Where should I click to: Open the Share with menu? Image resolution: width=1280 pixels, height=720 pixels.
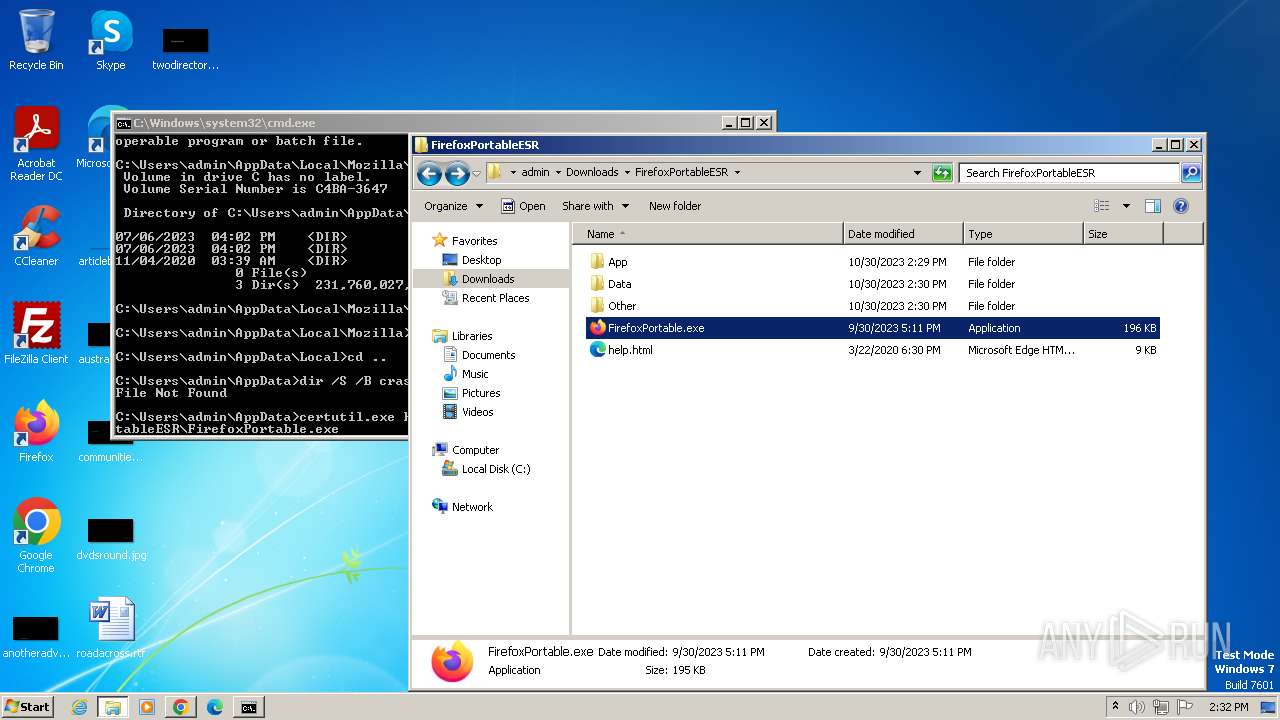[596, 206]
